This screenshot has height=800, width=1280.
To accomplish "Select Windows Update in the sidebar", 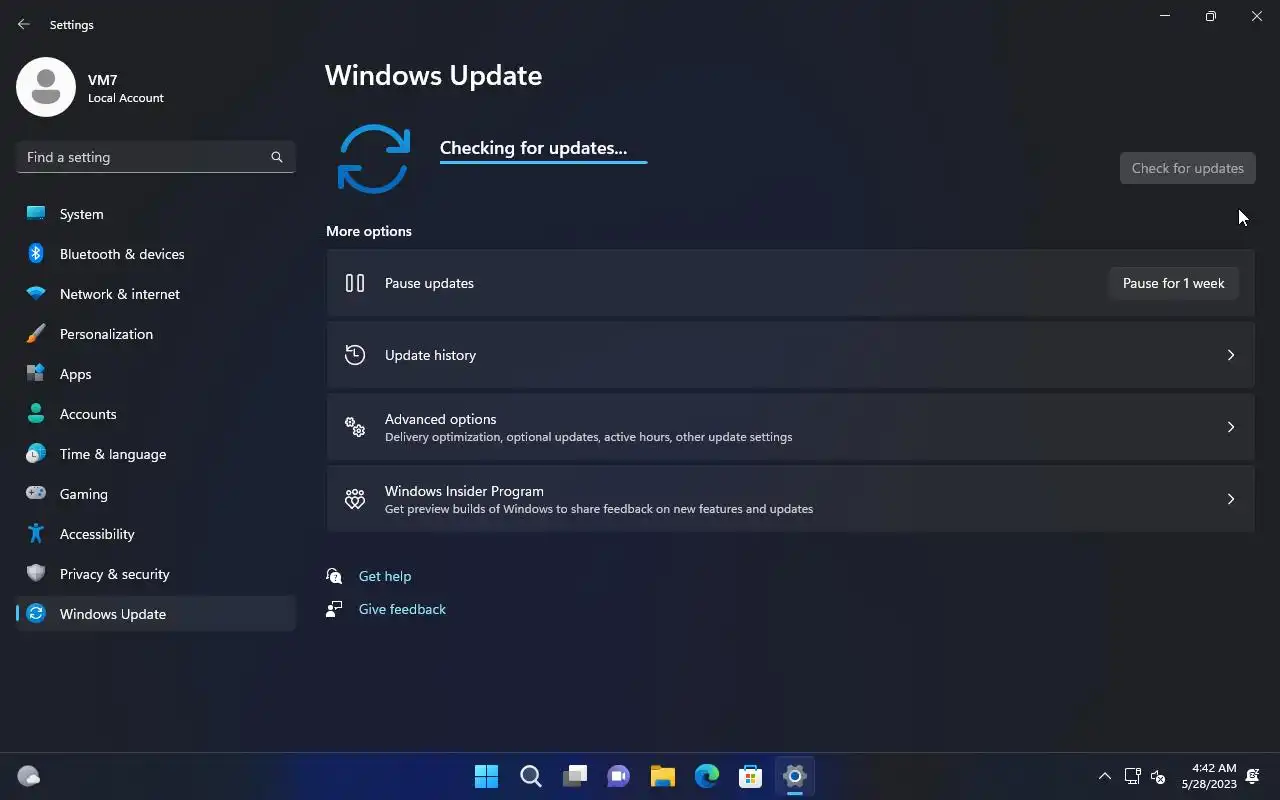I will (x=156, y=614).
